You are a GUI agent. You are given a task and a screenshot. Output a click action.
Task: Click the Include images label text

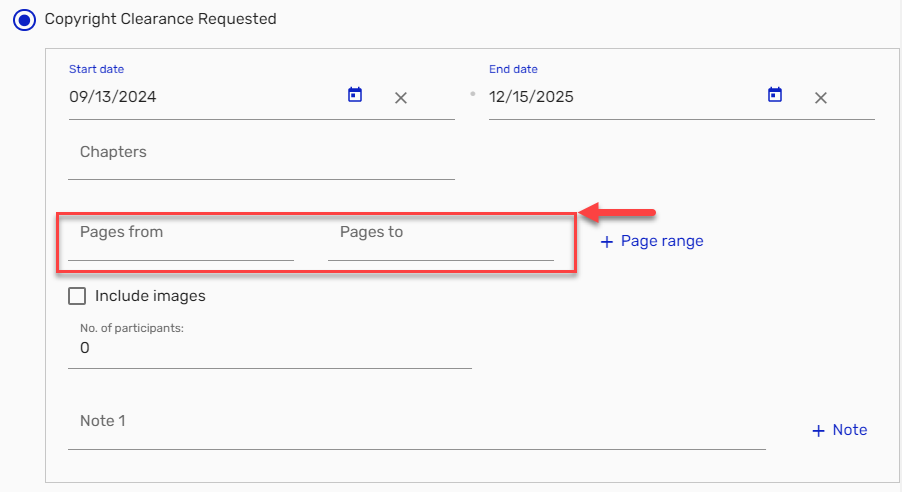(150, 296)
